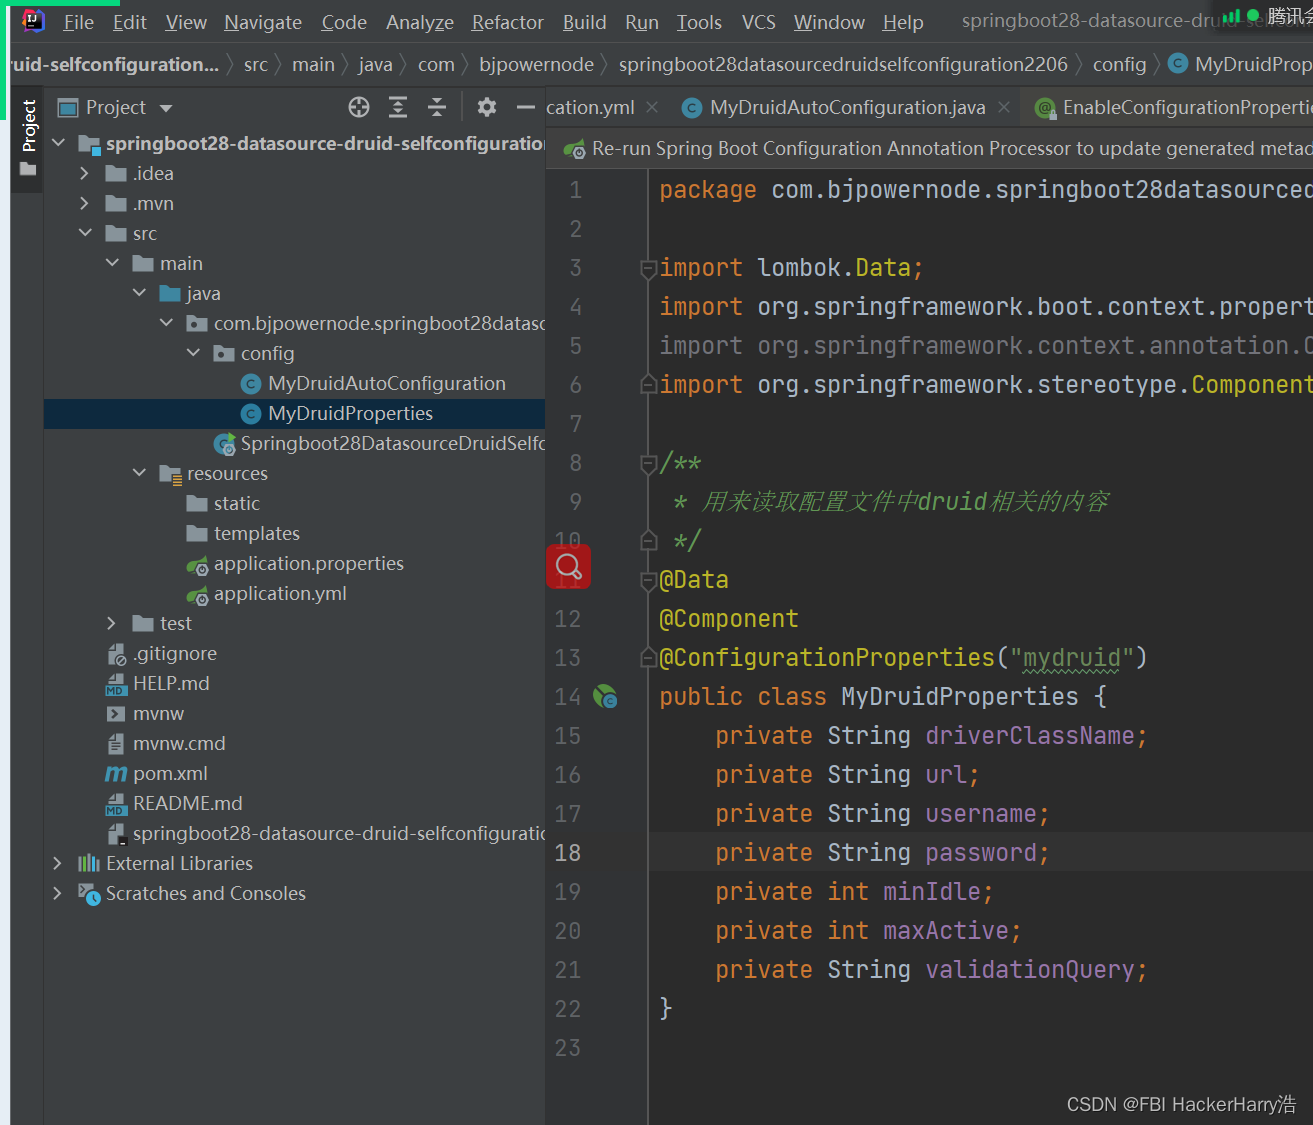Click the pom.xml Maven icon

tap(116, 774)
